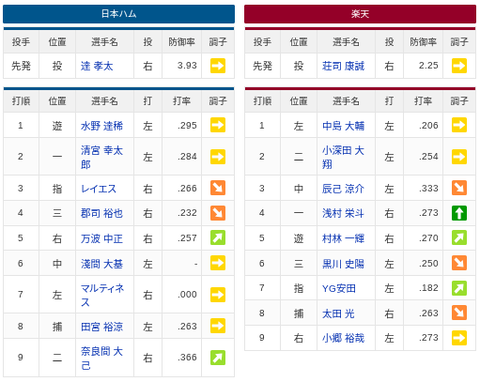The width and height of the screenshot is (480, 382).
Task: Select player name 奈良間 大己
Action: [102, 358]
